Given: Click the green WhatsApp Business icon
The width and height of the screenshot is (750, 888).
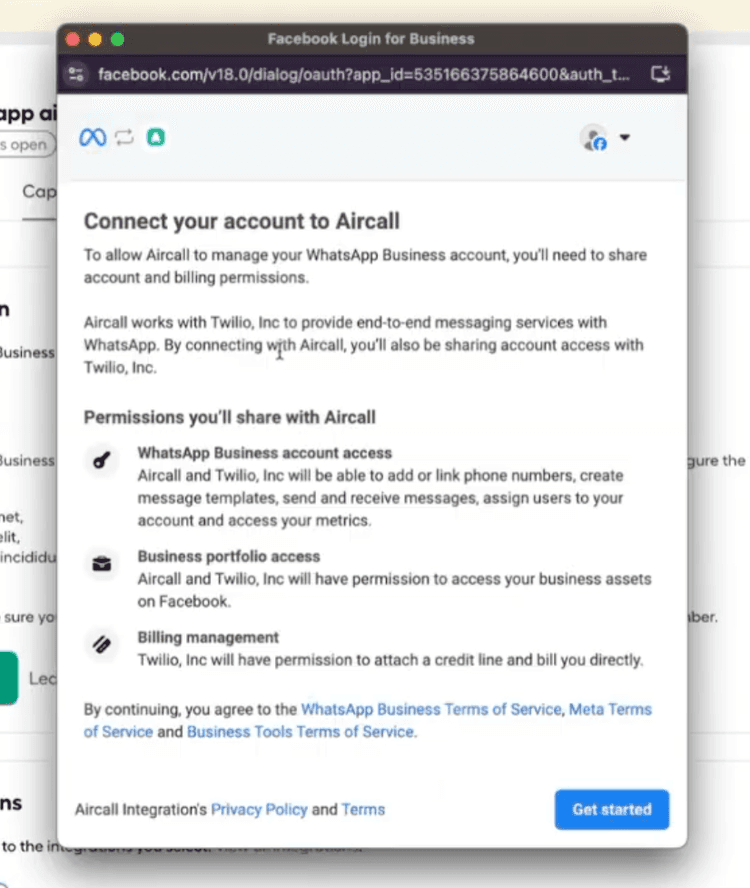Looking at the screenshot, I should (x=155, y=137).
